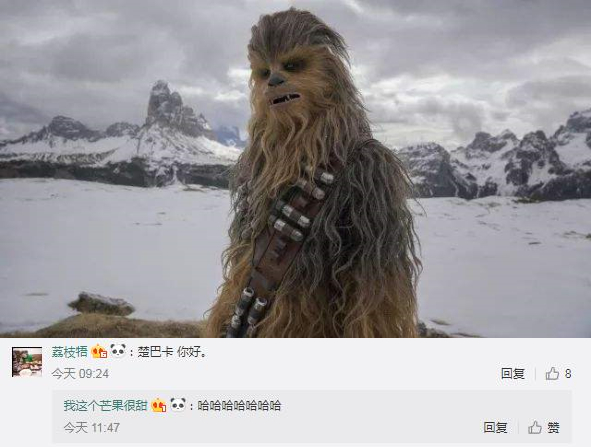This screenshot has width=591, height=447.
Task: Click the reply text 哈哈哈哈哈哈哈
Action: tap(240, 406)
